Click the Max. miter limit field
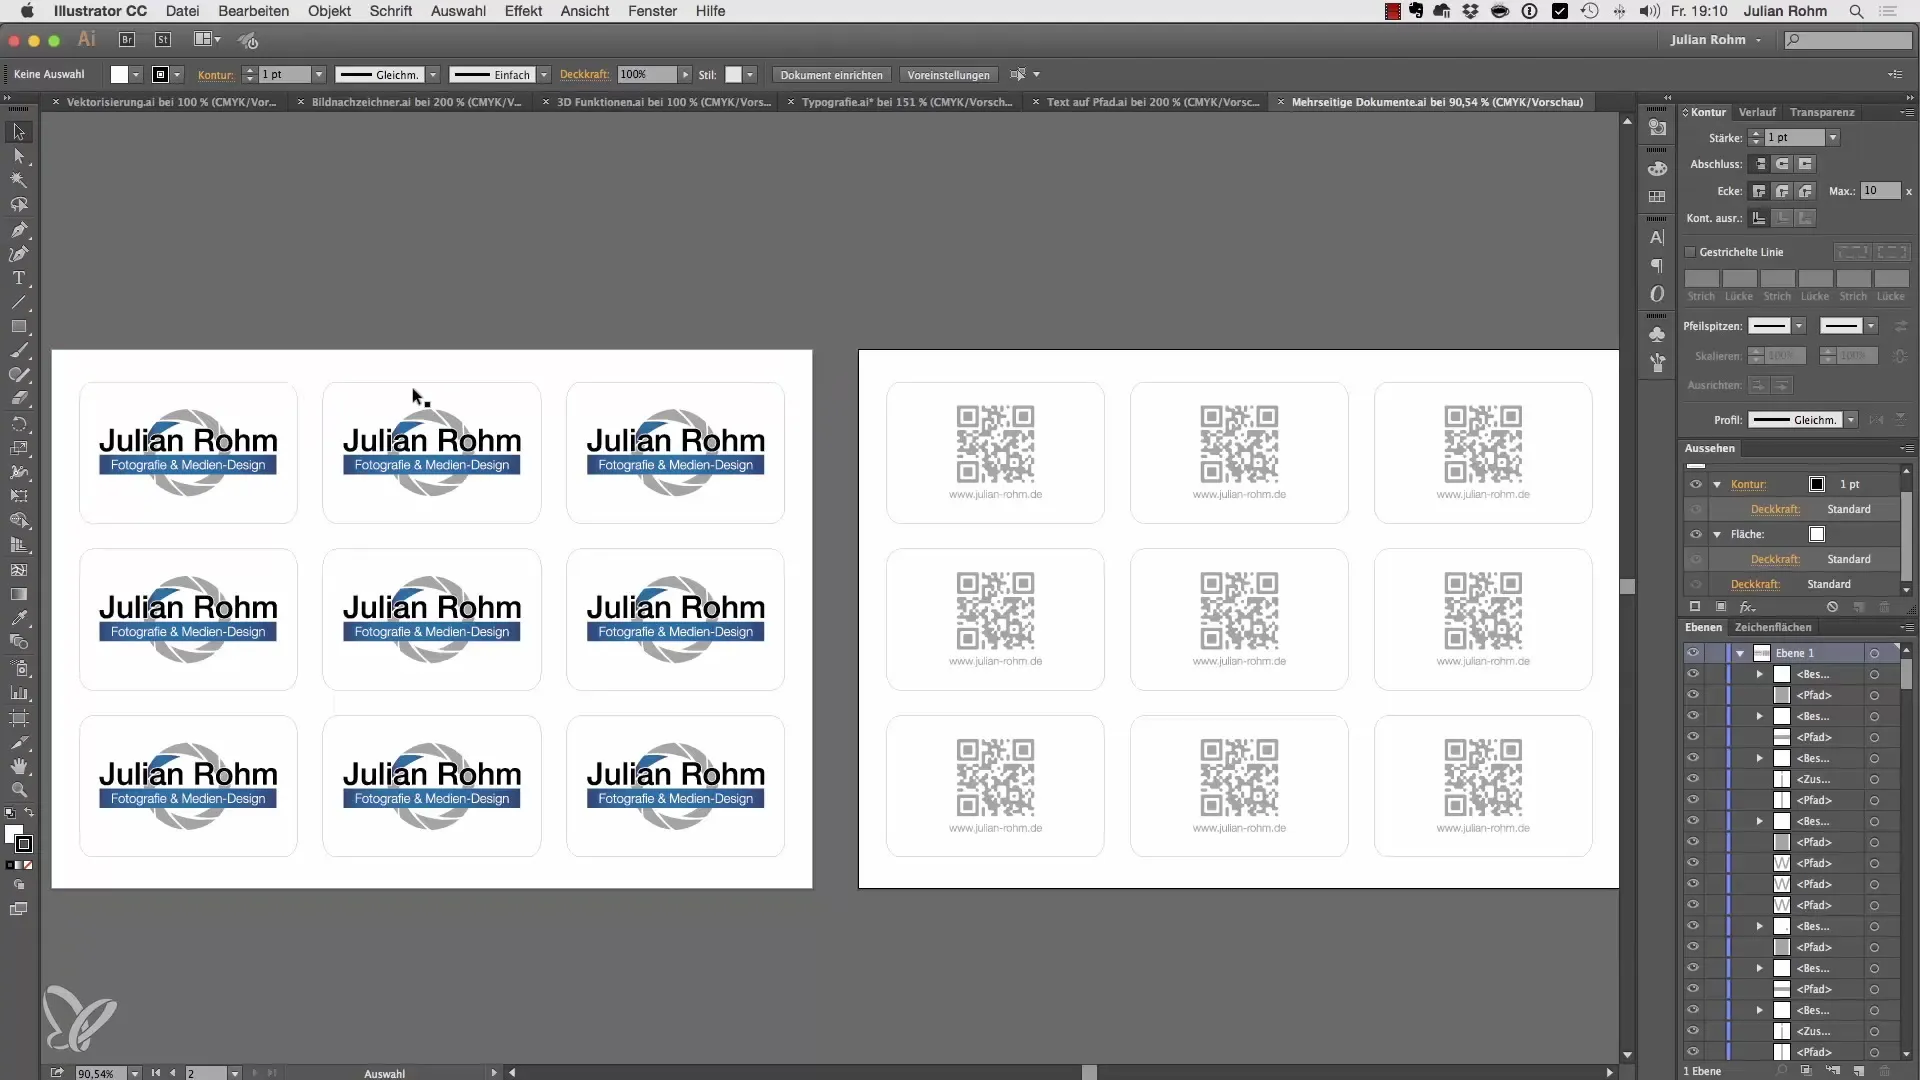 click(x=1880, y=191)
